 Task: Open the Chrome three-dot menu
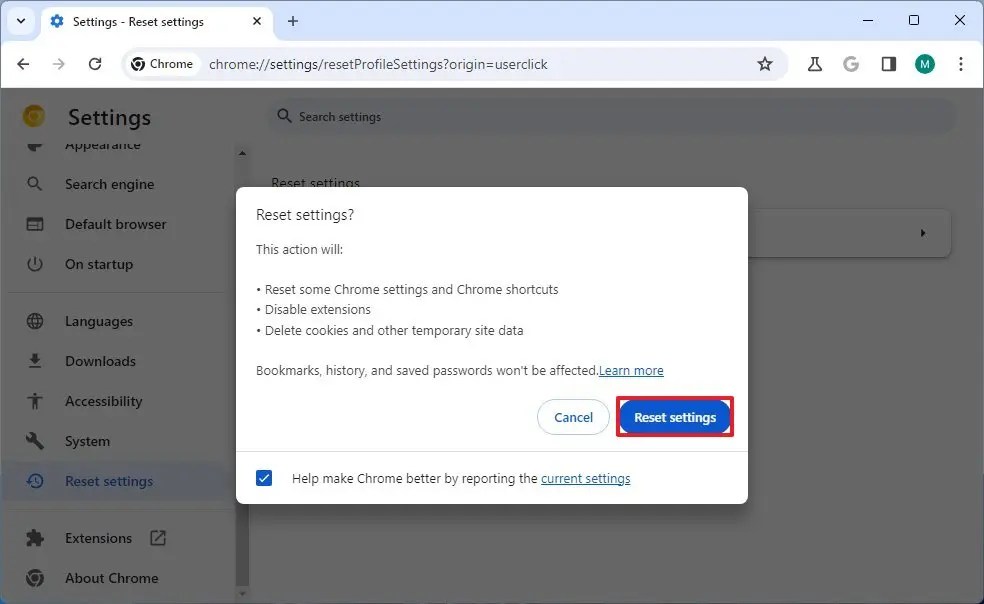point(961,63)
